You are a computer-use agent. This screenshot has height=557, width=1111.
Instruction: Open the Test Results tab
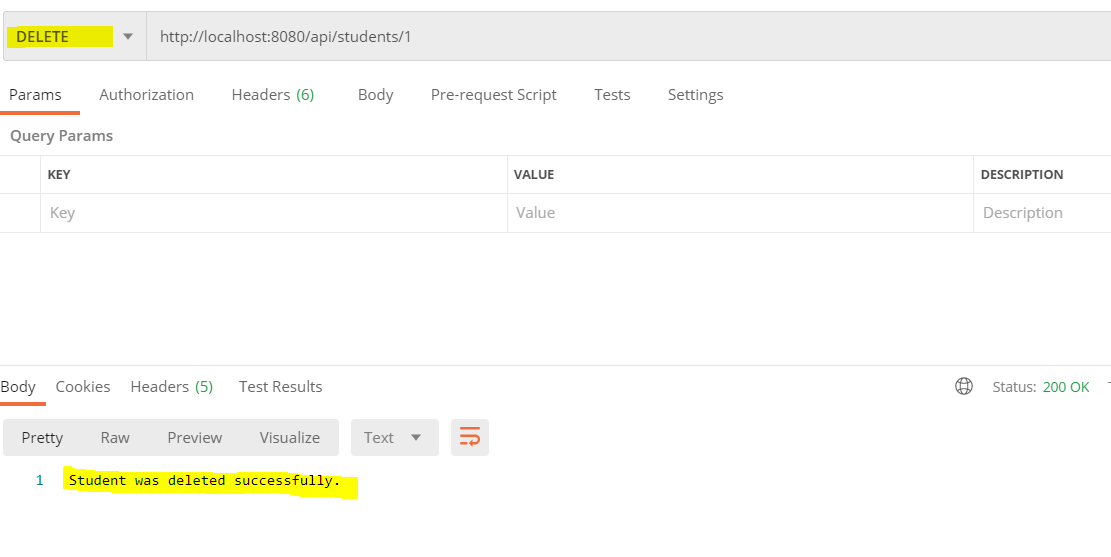coord(280,386)
